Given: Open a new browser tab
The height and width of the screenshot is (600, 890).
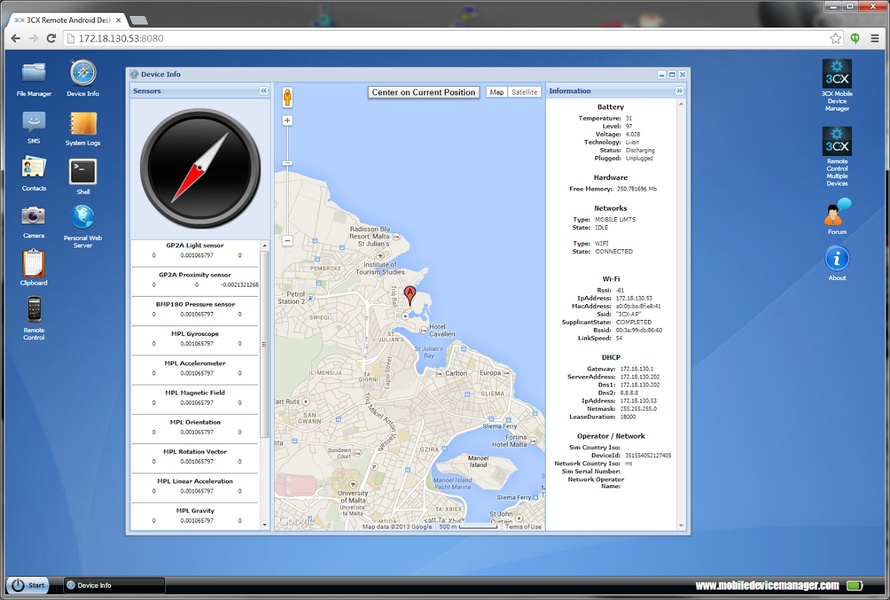Looking at the screenshot, I should pyautogui.click(x=138, y=20).
